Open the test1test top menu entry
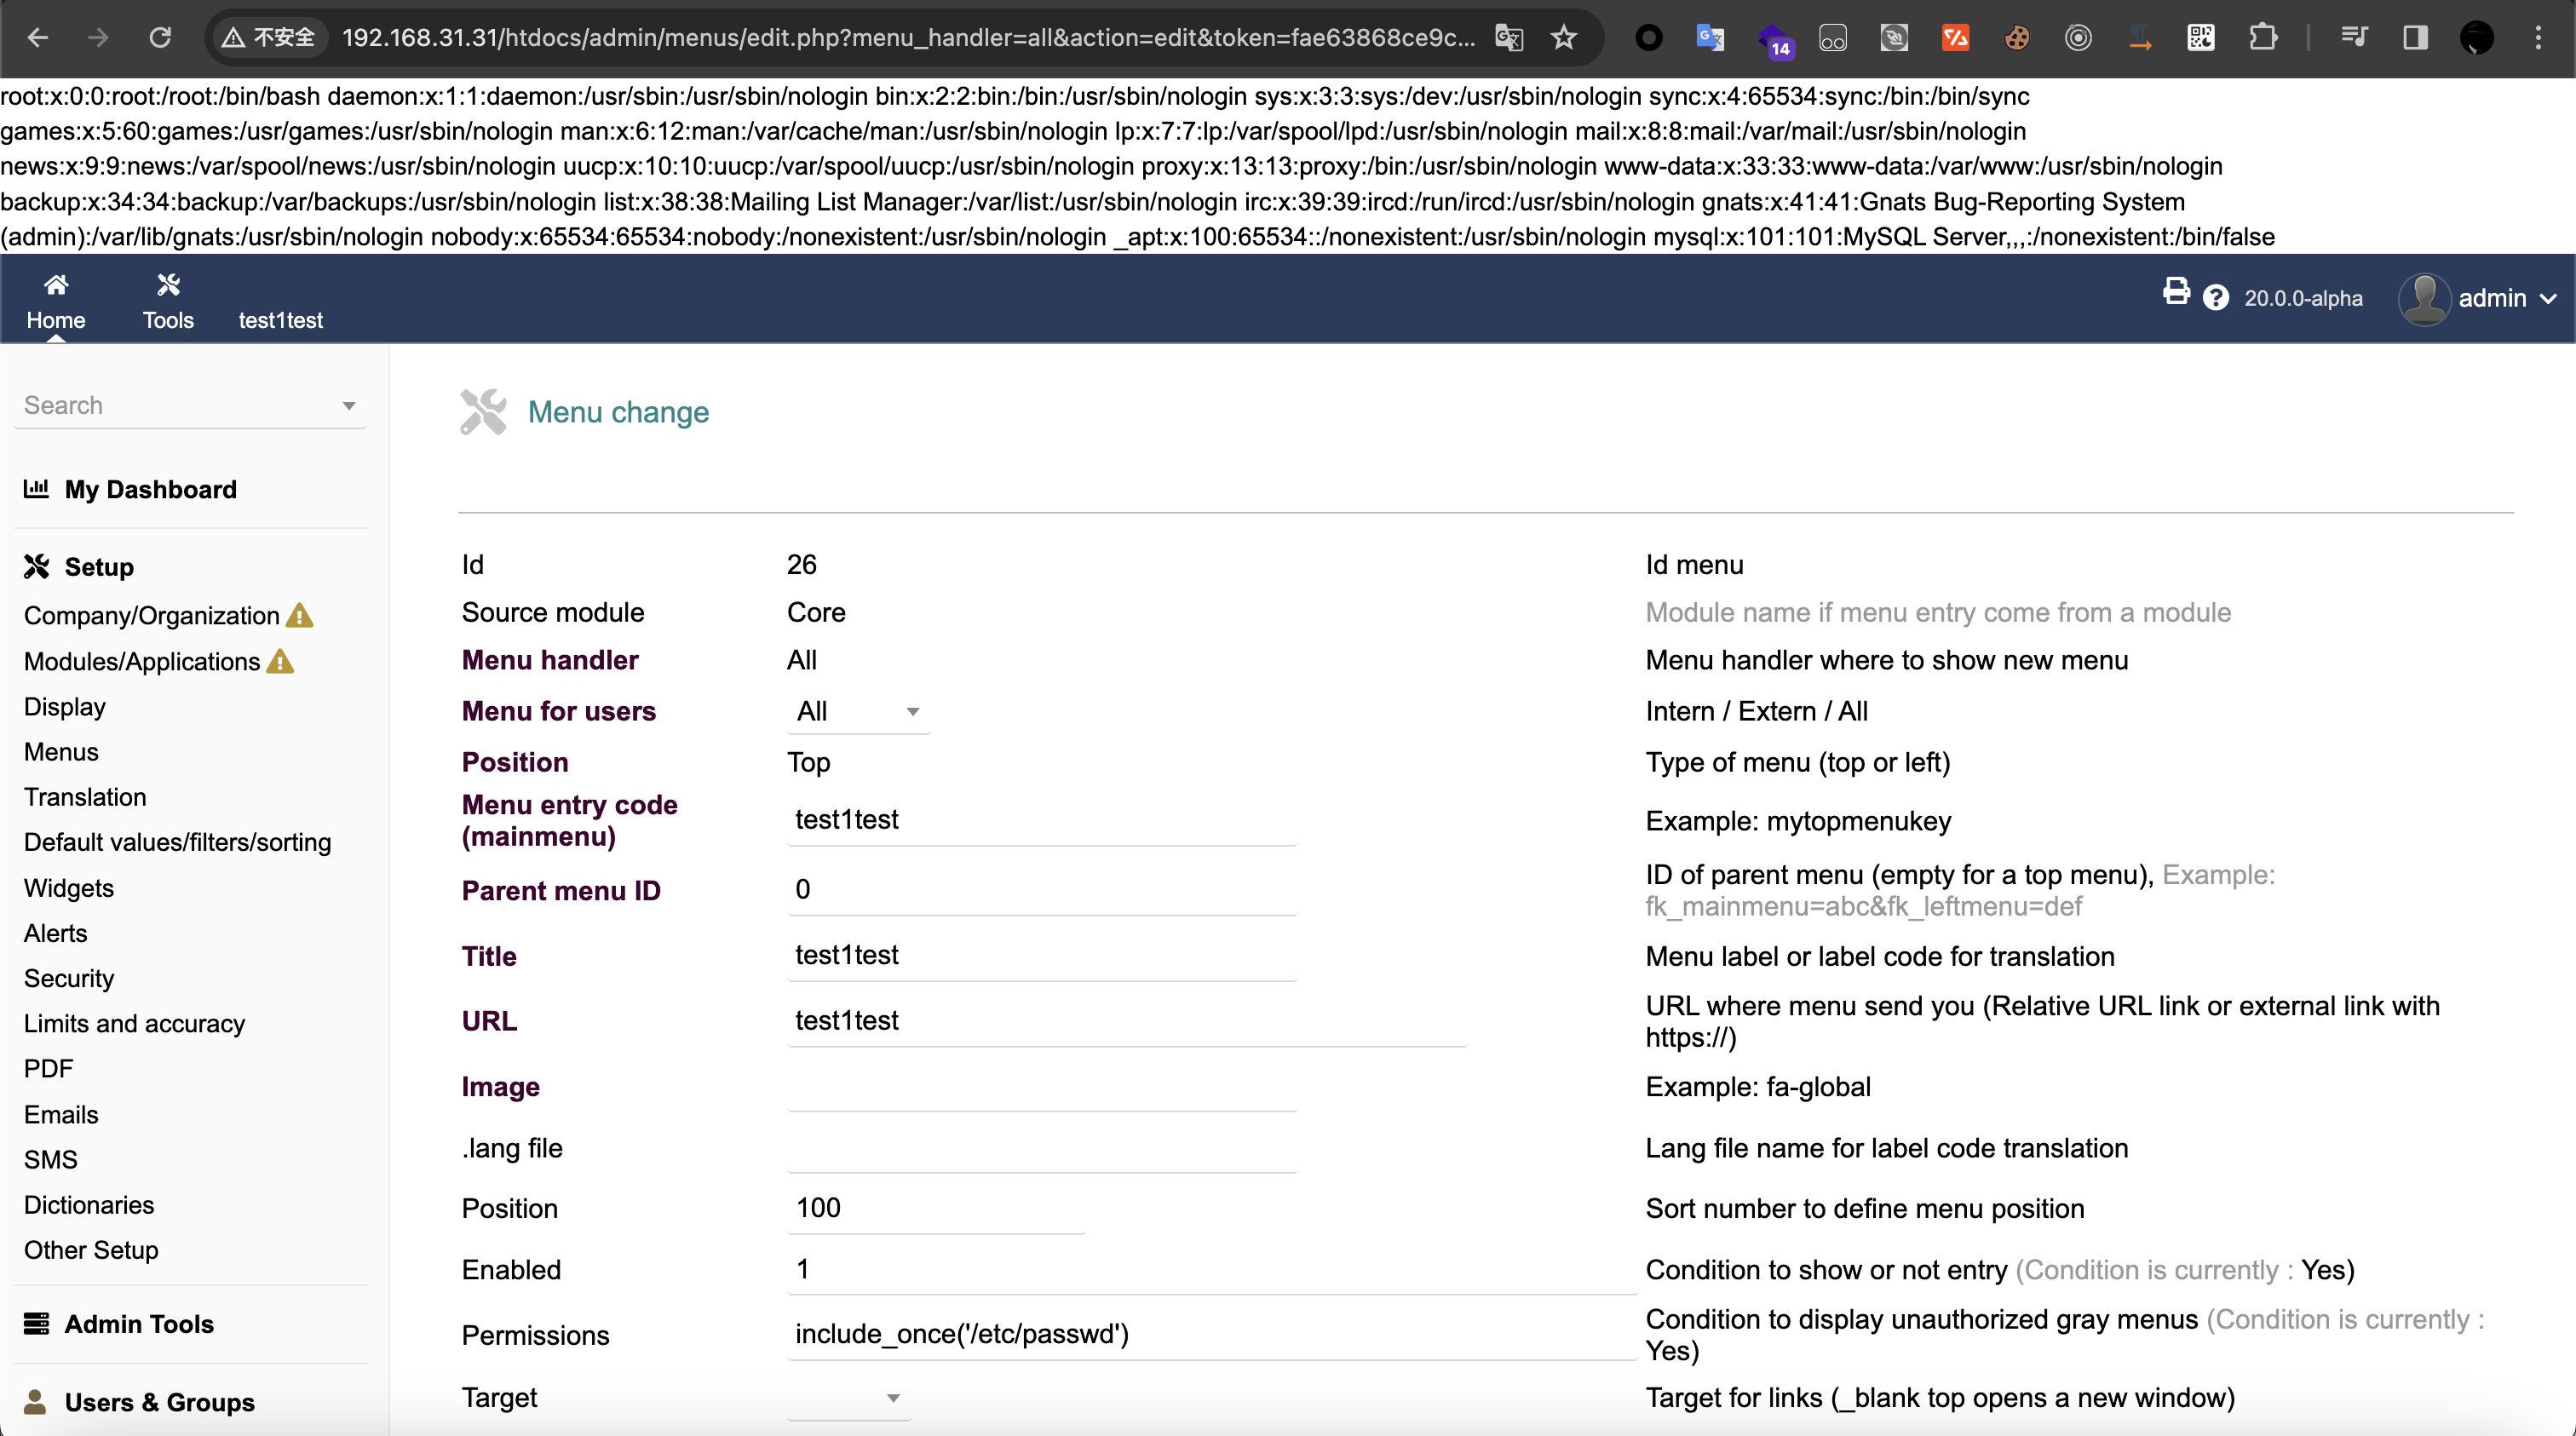Image resolution: width=2576 pixels, height=1436 pixels. [x=280, y=320]
